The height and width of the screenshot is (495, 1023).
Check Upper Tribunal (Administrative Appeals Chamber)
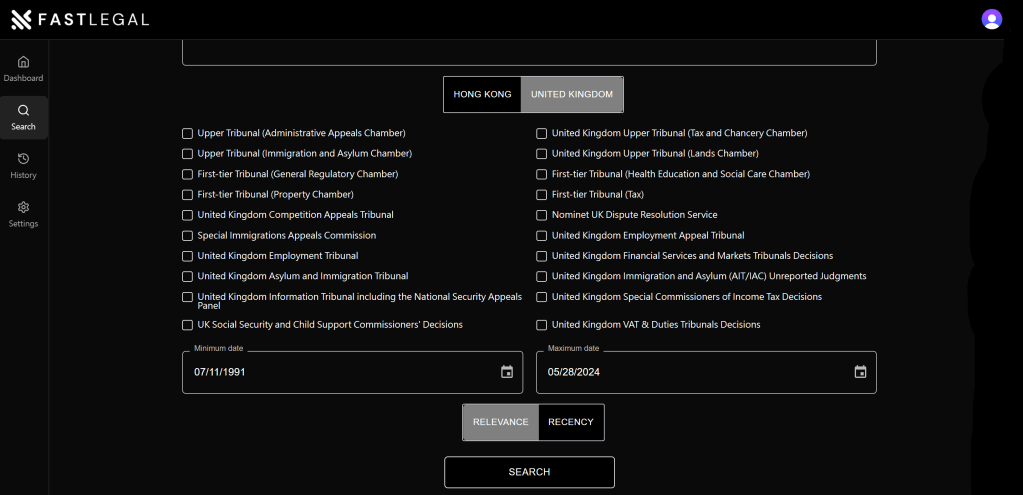click(188, 133)
